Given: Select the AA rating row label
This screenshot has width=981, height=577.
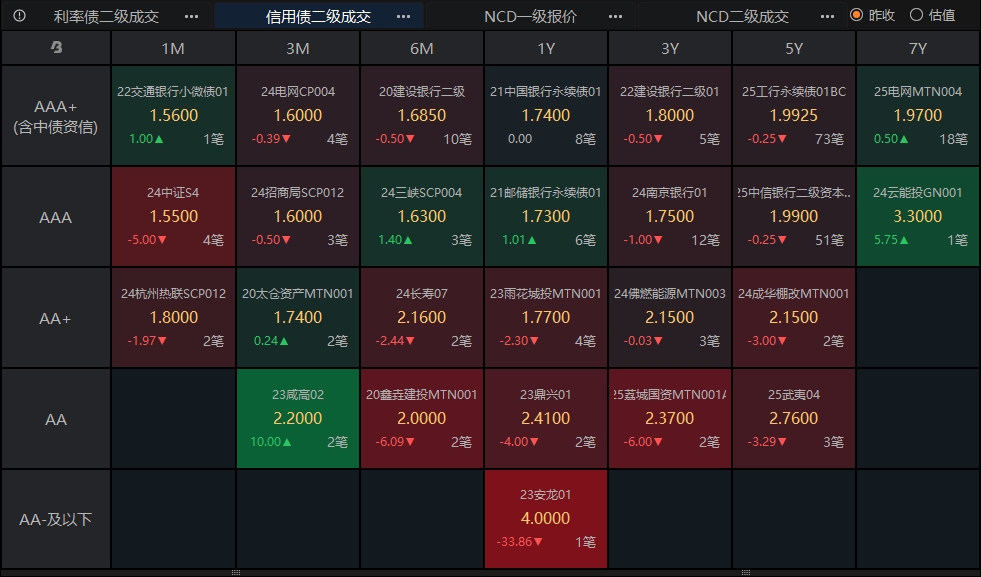Looking at the screenshot, I should pyautogui.click(x=56, y=419).
